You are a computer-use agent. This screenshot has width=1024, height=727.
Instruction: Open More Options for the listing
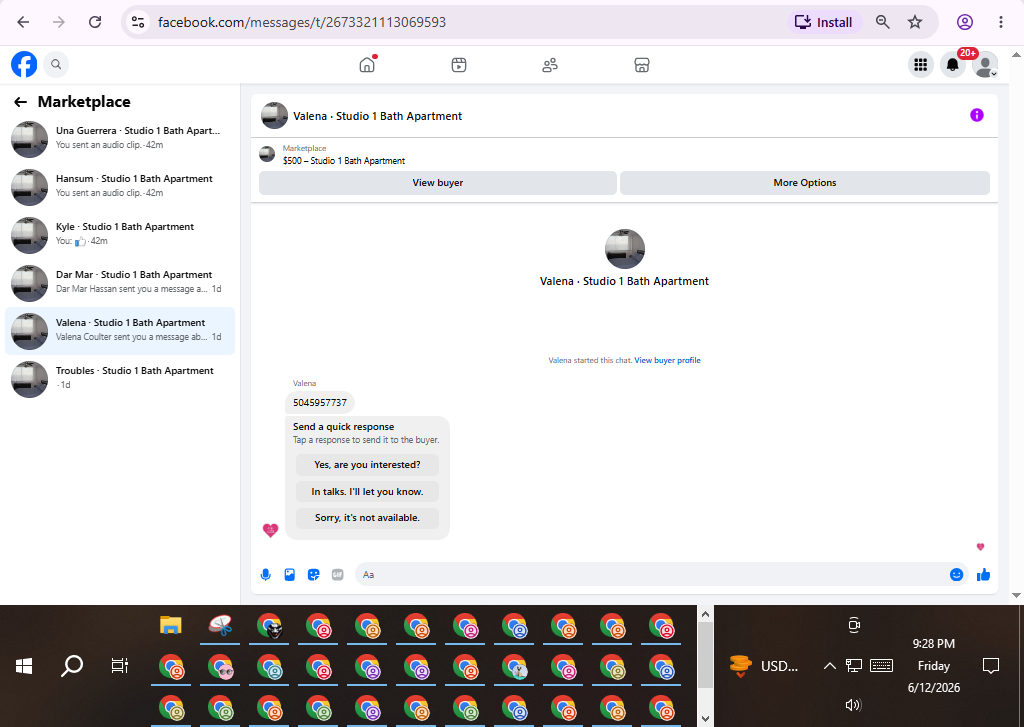(x=805, y=183)
